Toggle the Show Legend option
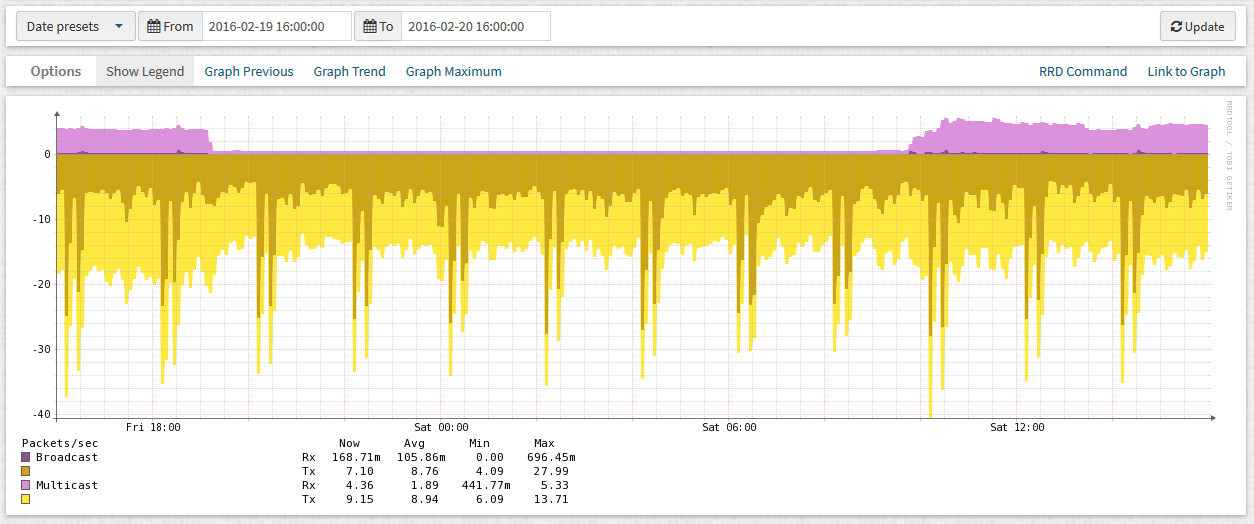The width and height of the screenshot is (1254, 524). coord(145,71)
